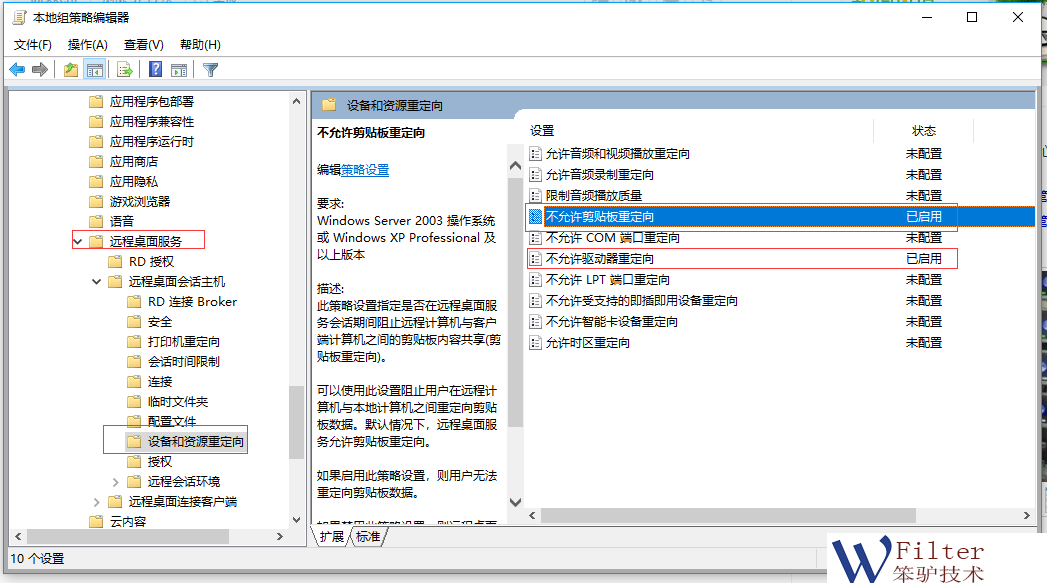Expand the 远程桌面连接客户端 node
The image size is (1047, 583).
point(96,501)
